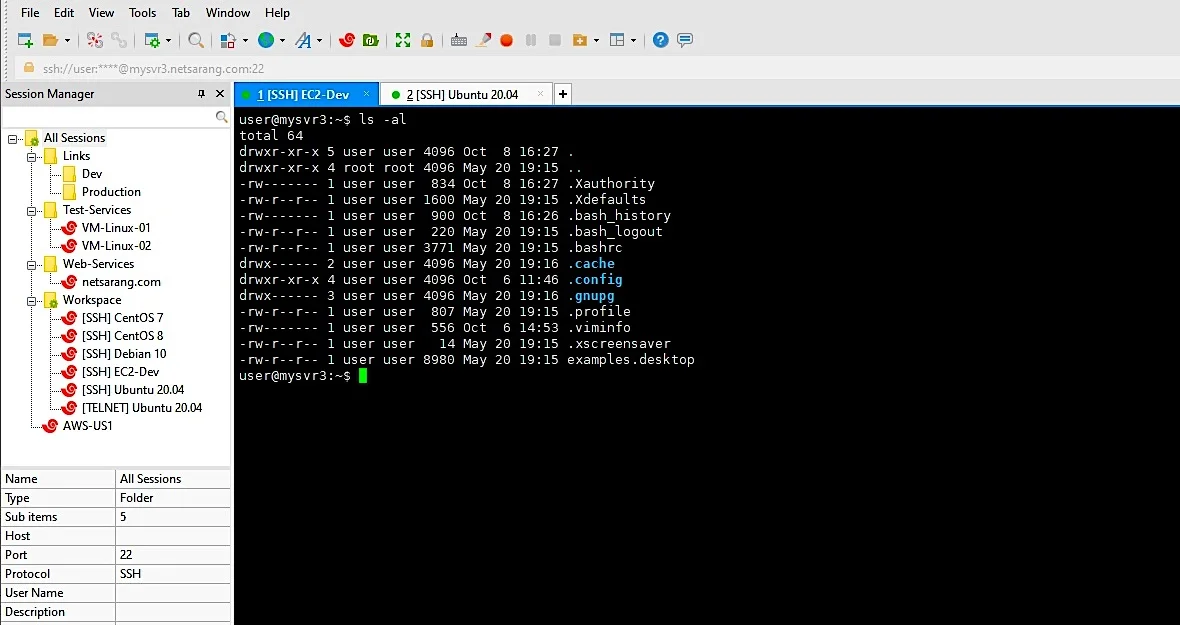Open the Tools menu

coord(142,13)
